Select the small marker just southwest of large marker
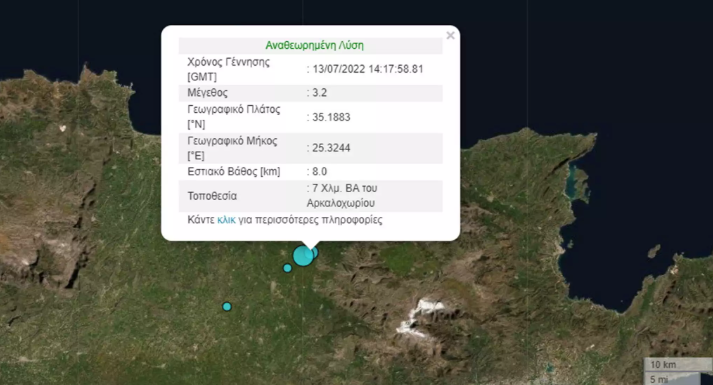 pyautogui.click(x=287, y=268)
